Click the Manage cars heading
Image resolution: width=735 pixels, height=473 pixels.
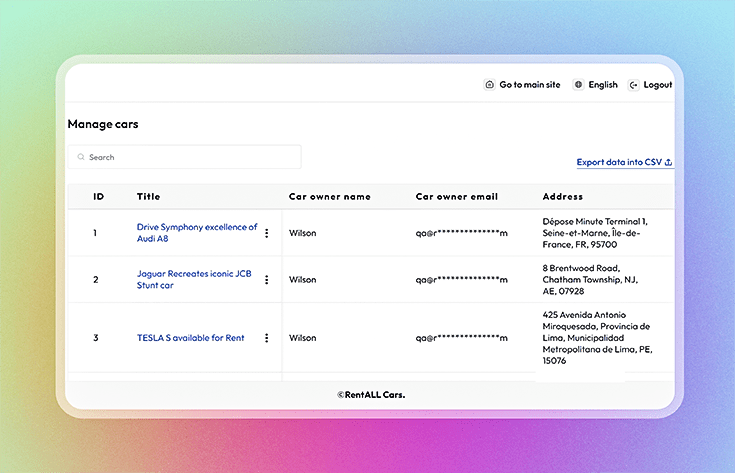pos(103,124)
